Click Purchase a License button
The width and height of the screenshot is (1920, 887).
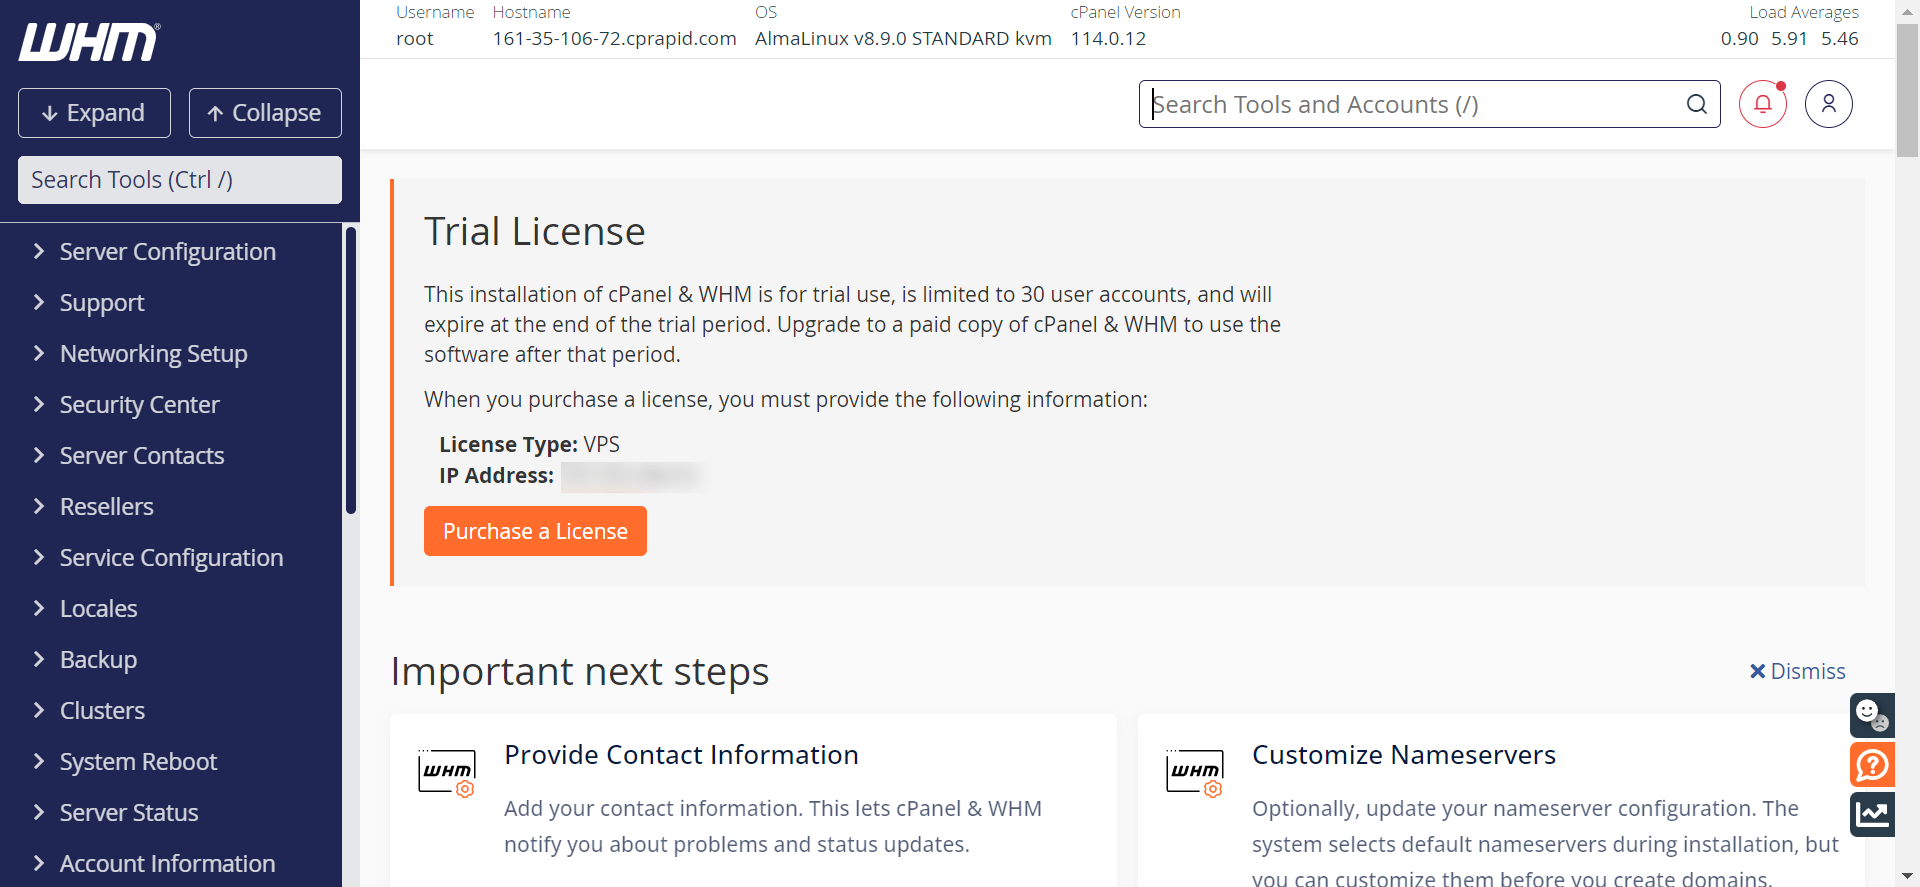[535, 531]
